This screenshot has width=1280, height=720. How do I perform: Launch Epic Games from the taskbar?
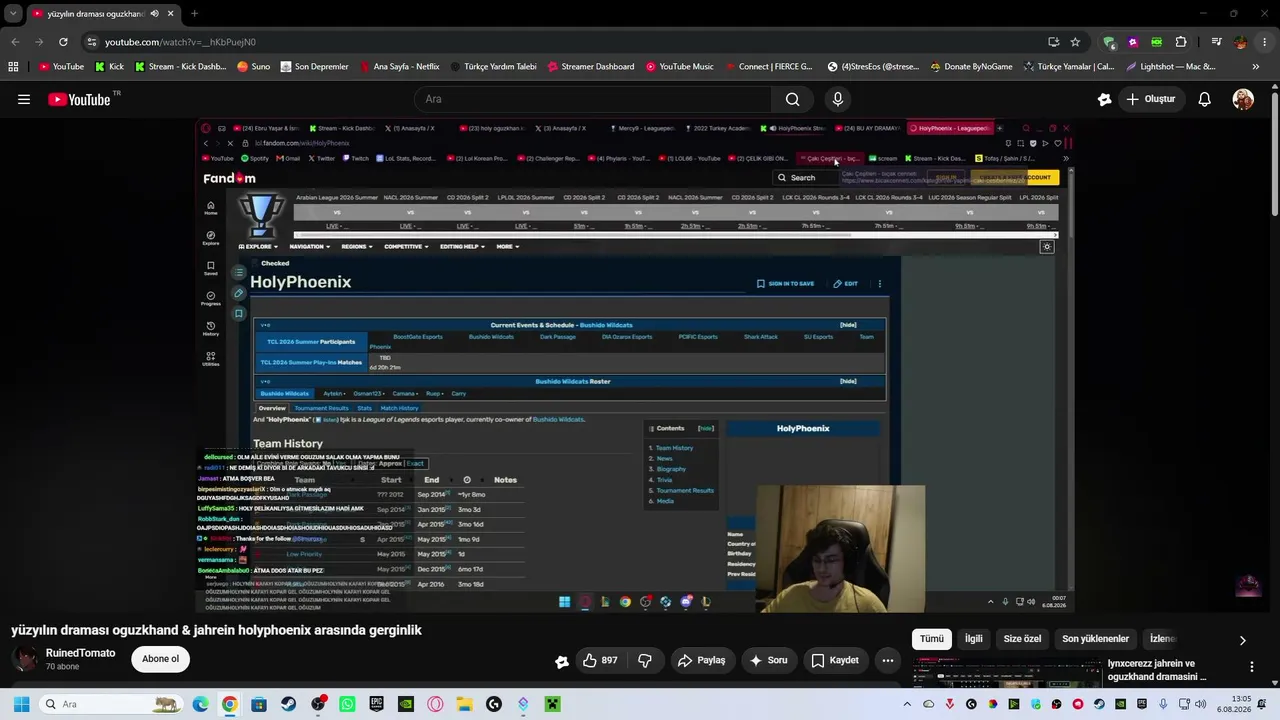[x=376, y=704]
